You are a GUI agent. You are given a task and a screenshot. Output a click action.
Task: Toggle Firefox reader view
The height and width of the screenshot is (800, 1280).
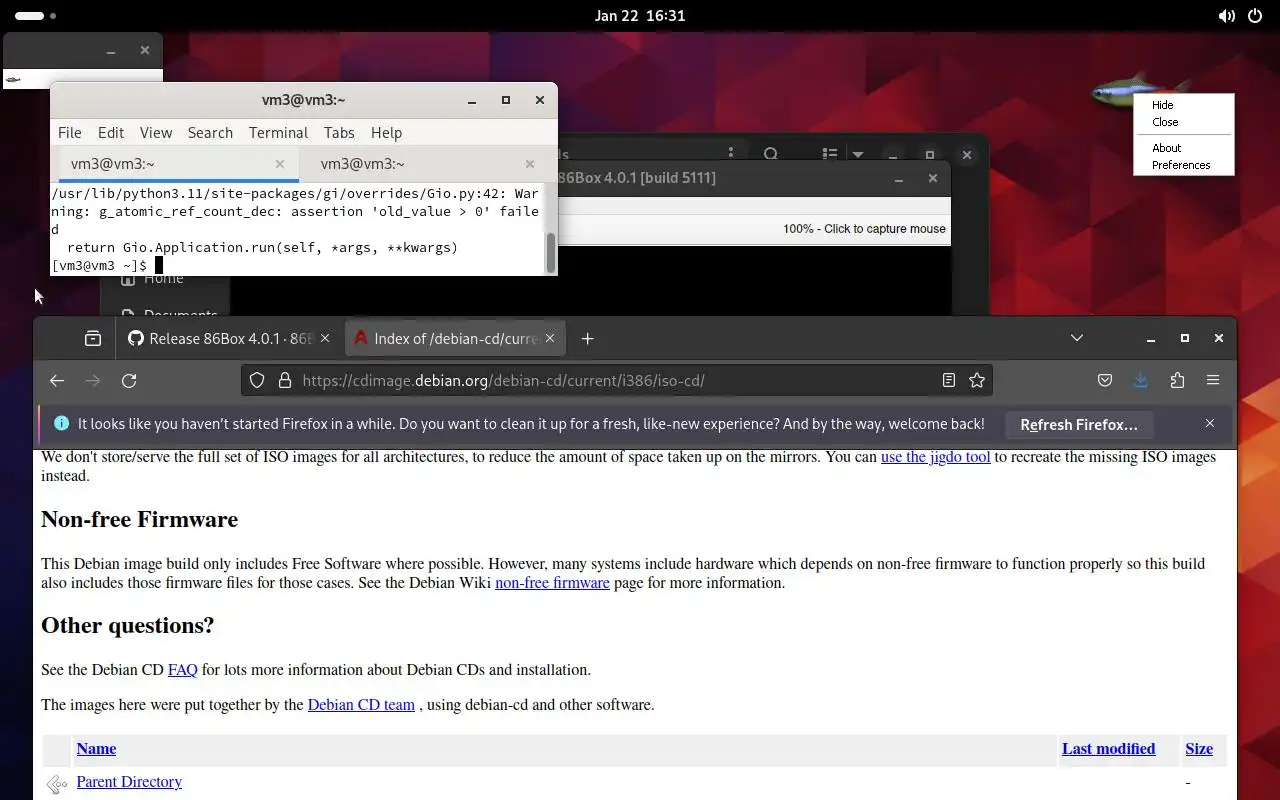tap(949, 380)
